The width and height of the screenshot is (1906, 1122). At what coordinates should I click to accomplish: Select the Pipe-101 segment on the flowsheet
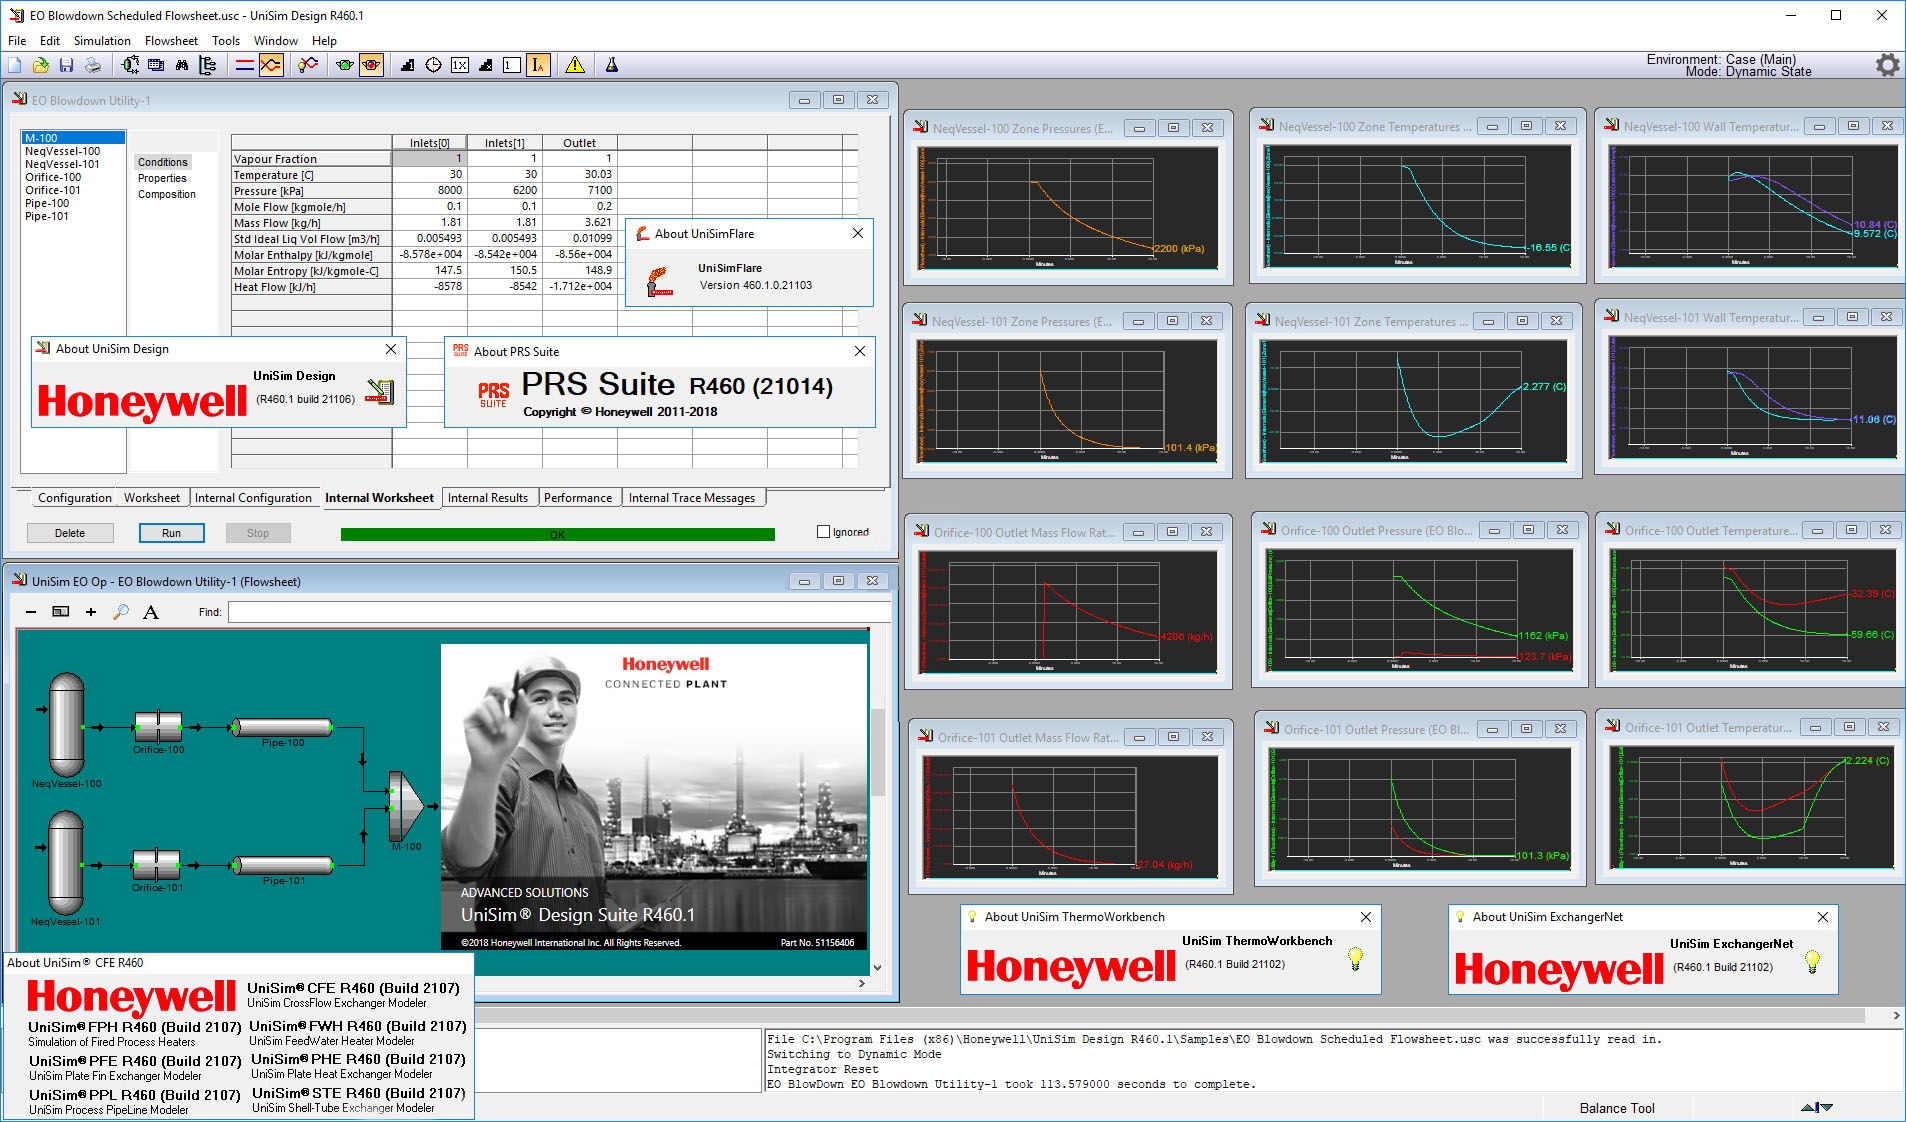coord(283,864)
